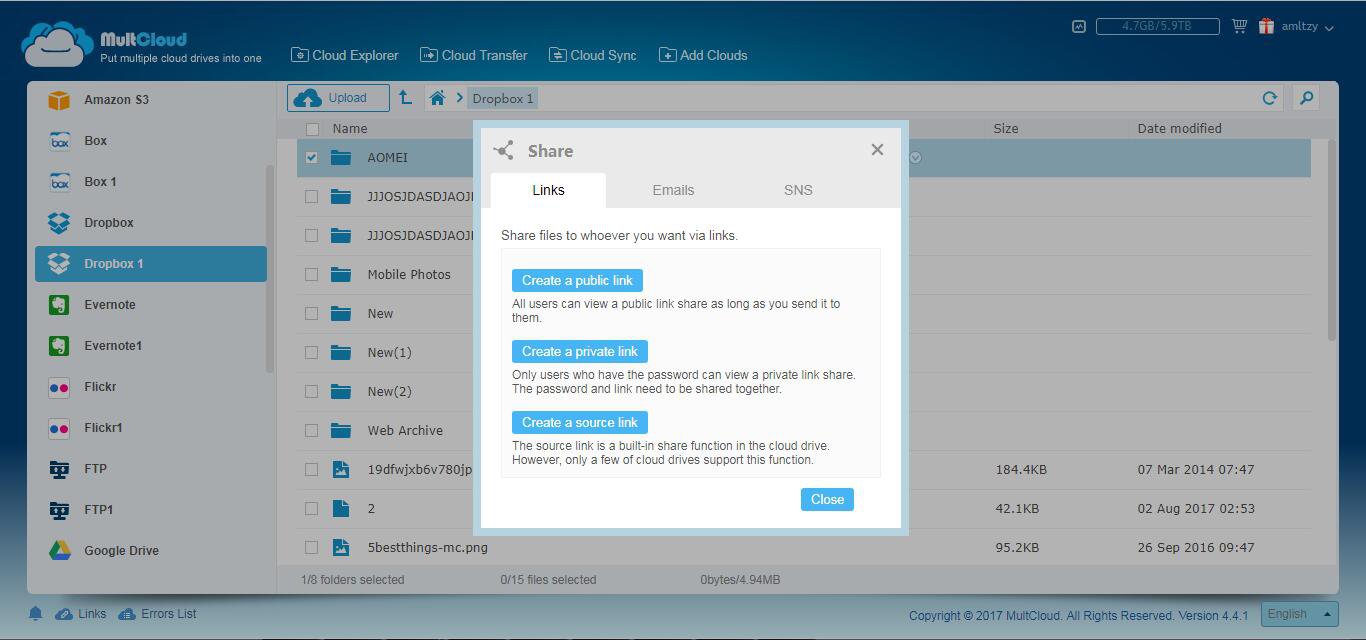
Task: Open Links in bottom bar
Action: (x=81, y=614)
